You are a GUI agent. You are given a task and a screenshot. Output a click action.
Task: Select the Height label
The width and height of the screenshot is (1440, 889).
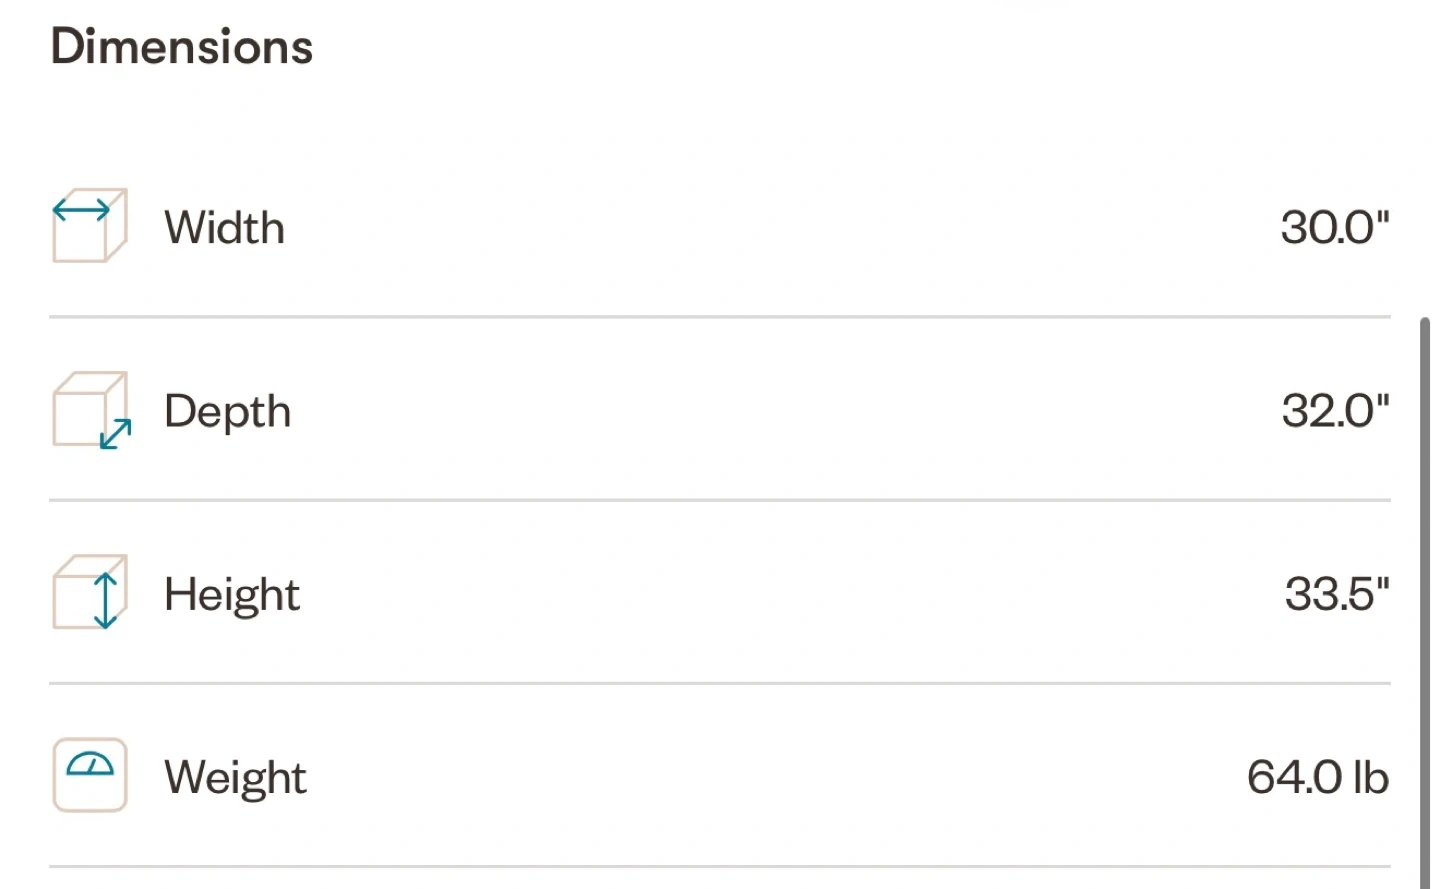(232, 596)
